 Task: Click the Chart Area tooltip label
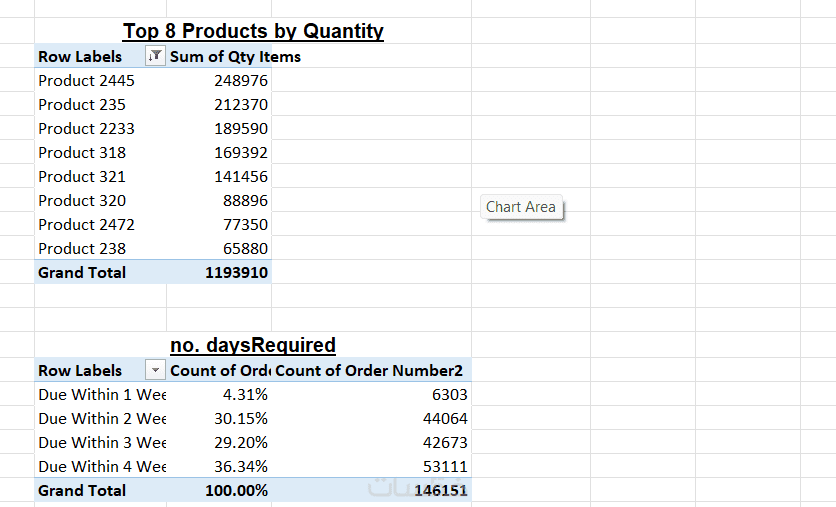[x=520, y=207]
